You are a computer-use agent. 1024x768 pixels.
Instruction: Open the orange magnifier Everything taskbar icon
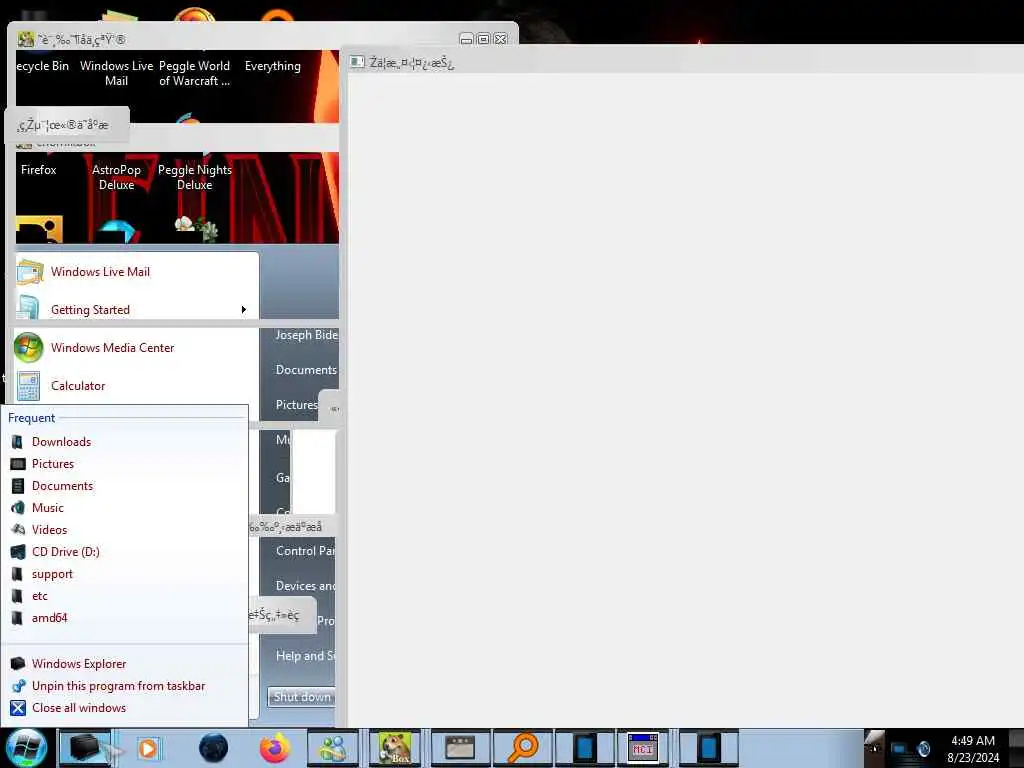click(523, 748)
